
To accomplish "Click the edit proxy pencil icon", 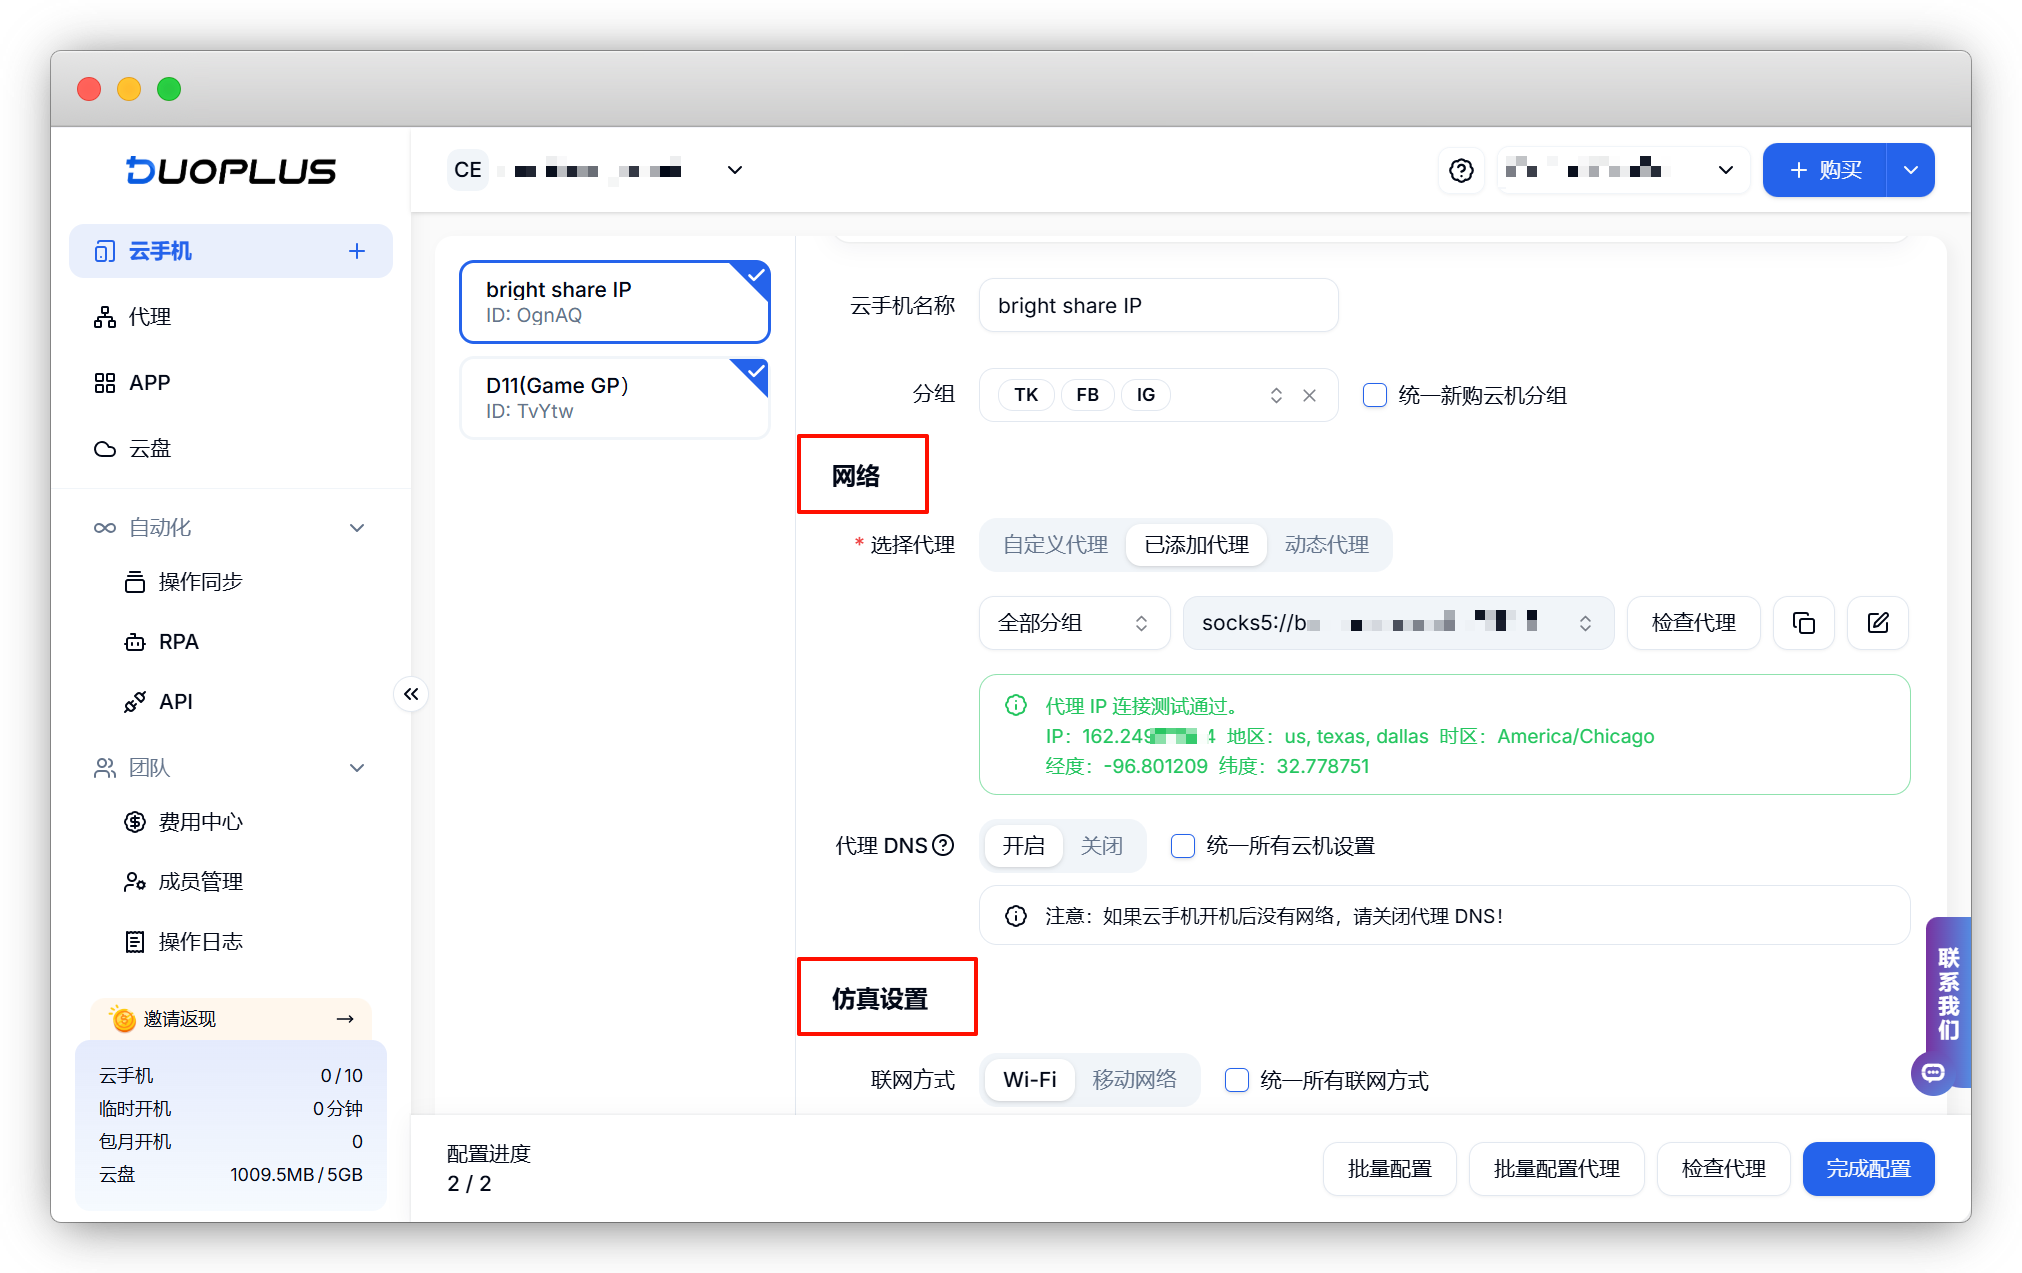I will [x=1877, y=623].
